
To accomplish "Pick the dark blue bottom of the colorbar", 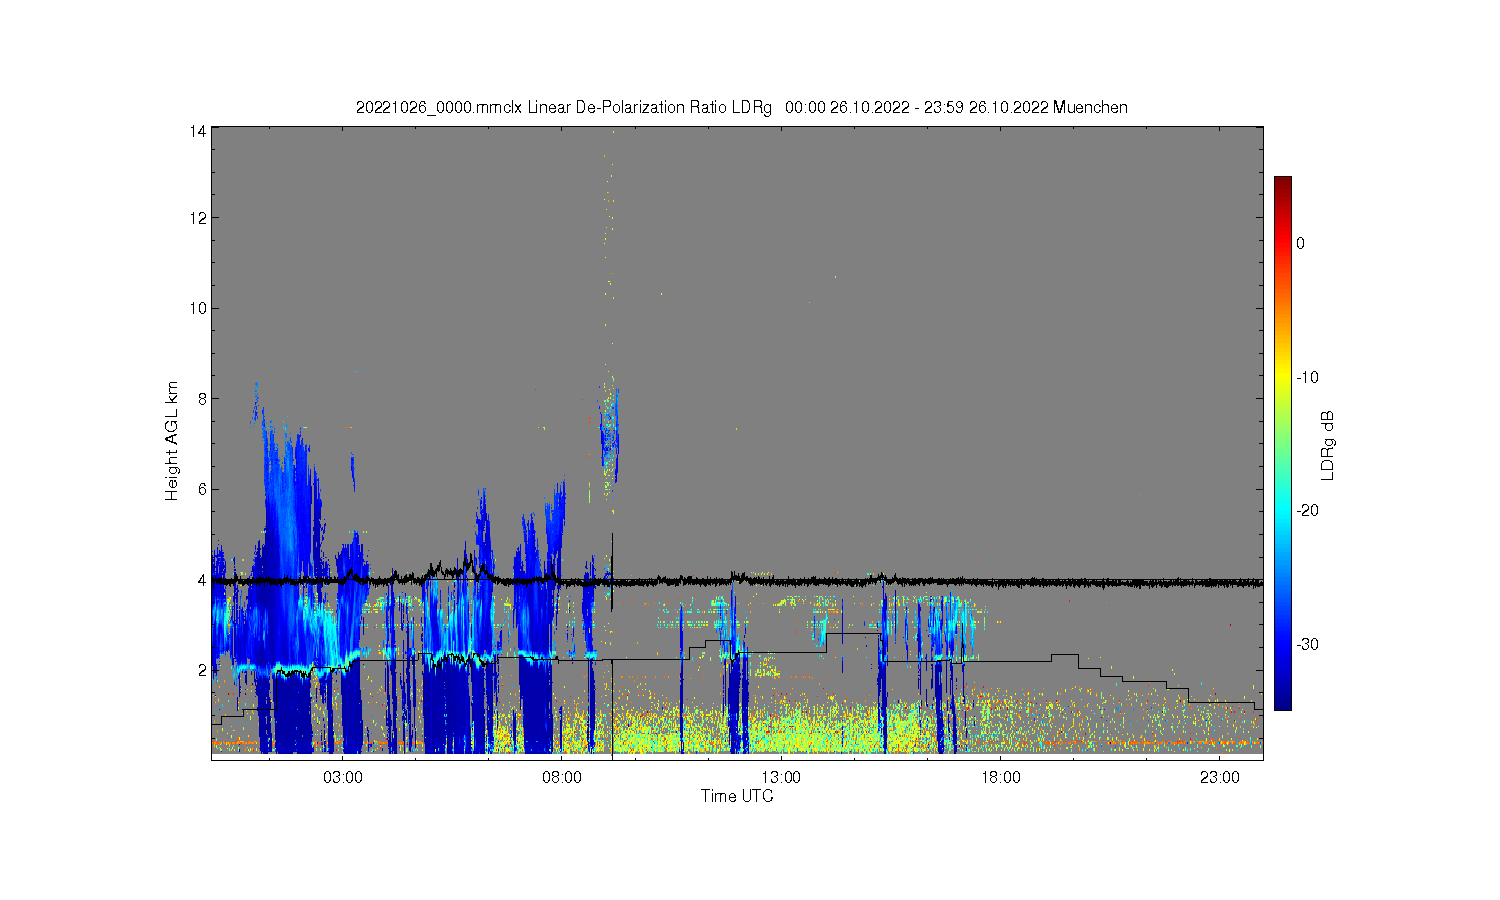I will pyautogui.click(x=1282, y=700).
